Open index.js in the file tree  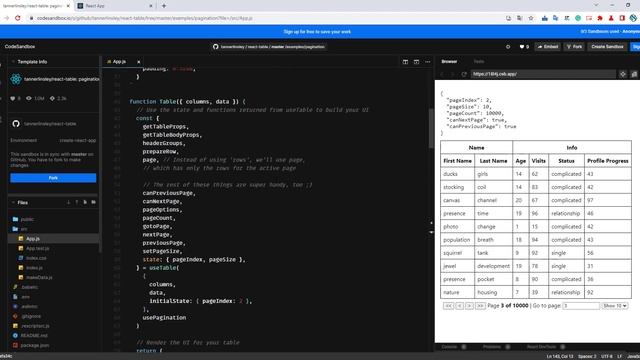click(34, 268)
